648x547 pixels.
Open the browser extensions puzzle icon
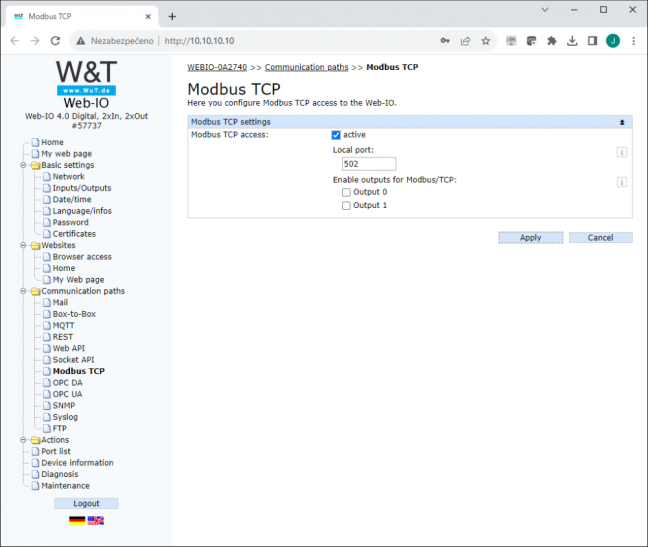[552, 40]
